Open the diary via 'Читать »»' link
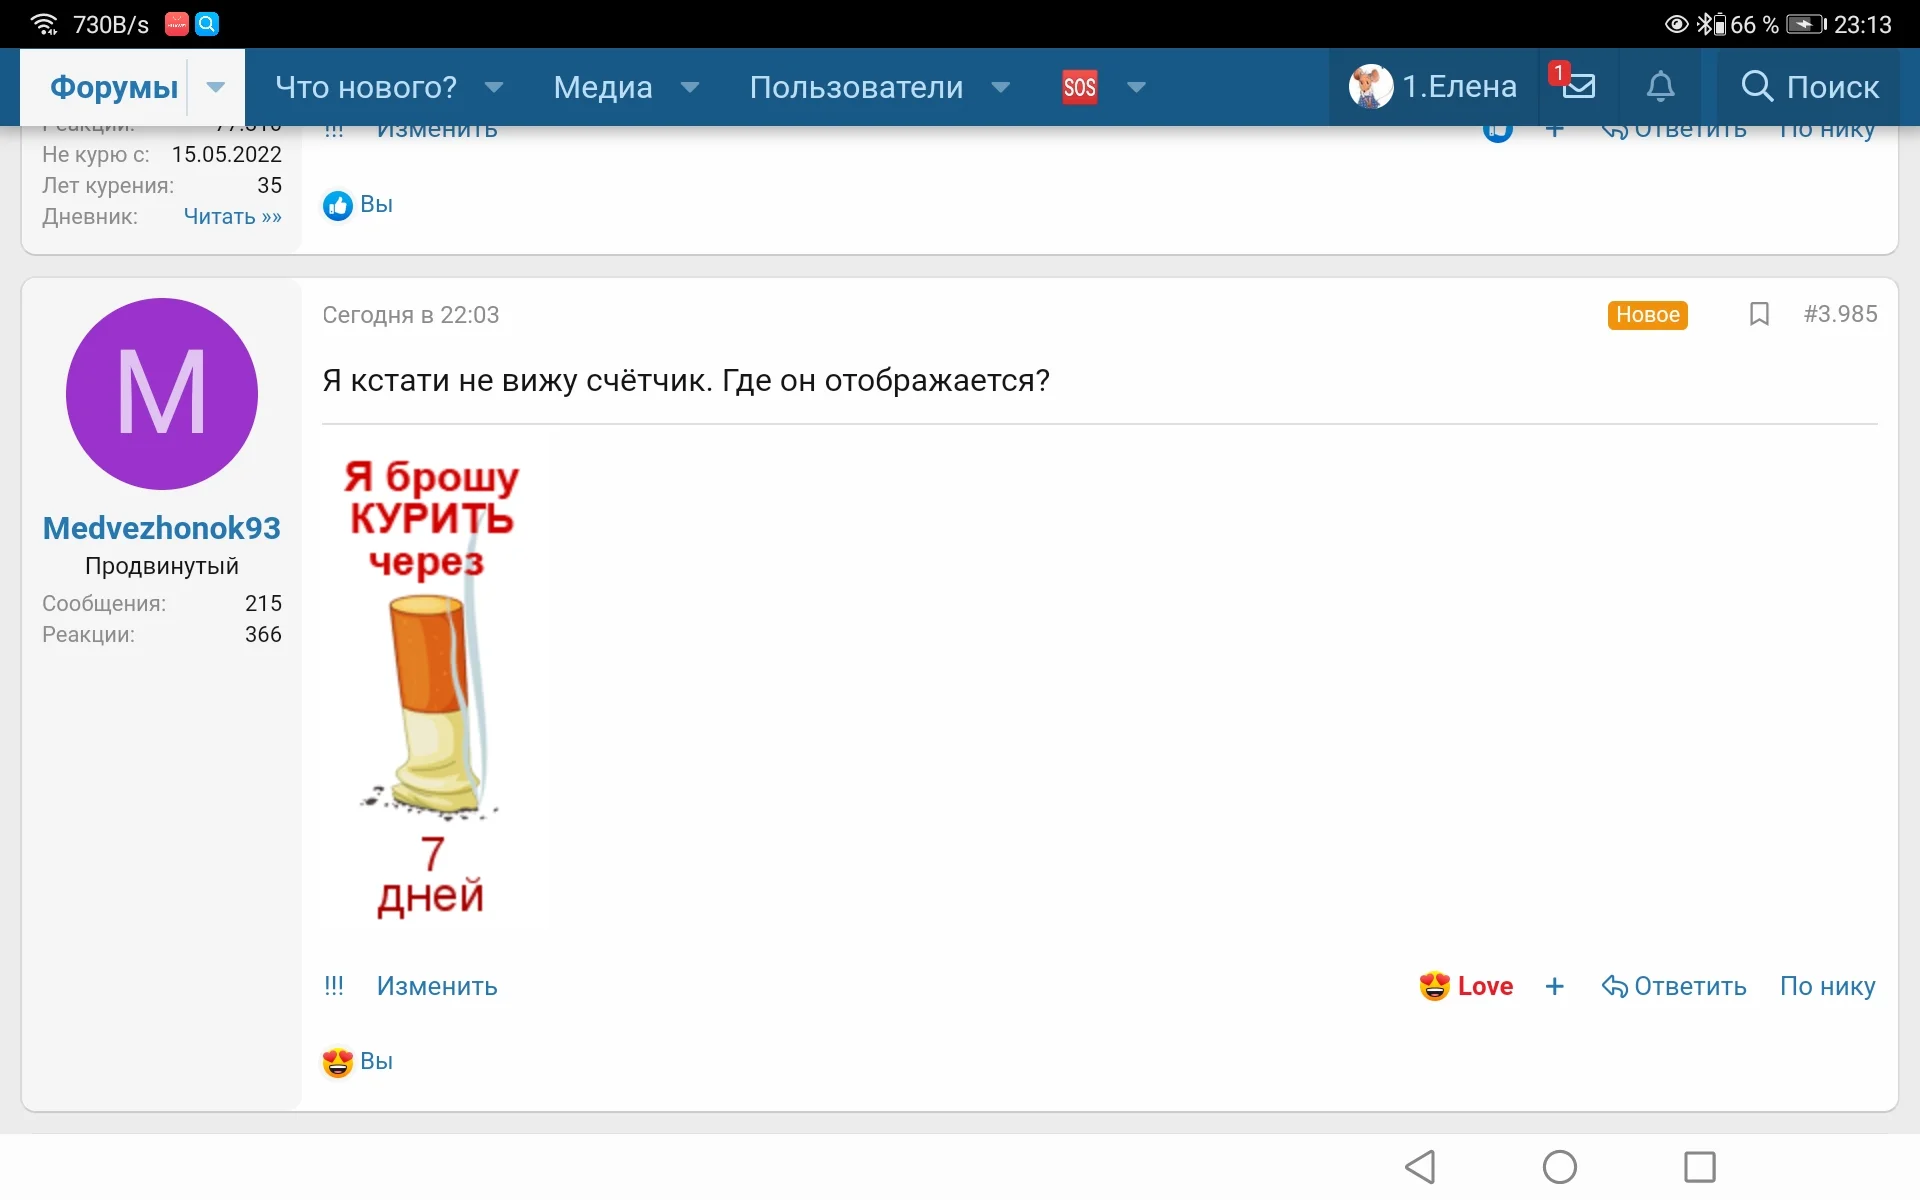This screenshot has width=1920, height=1200. (232, 217)
